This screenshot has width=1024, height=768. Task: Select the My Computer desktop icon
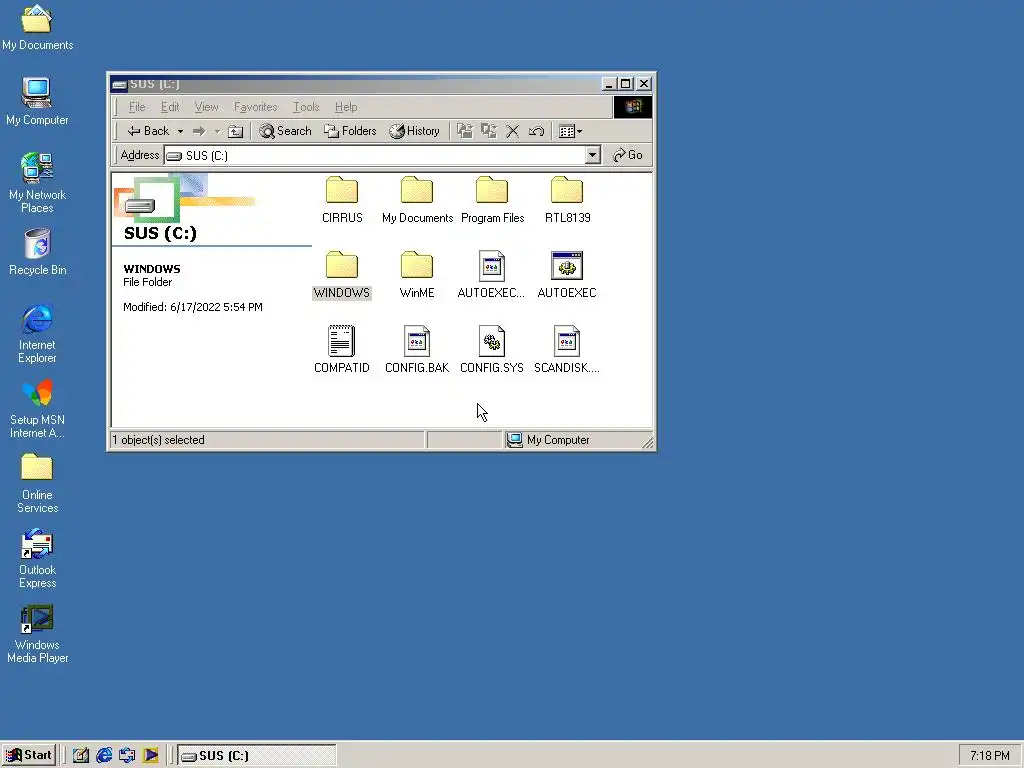coord(37,102)
